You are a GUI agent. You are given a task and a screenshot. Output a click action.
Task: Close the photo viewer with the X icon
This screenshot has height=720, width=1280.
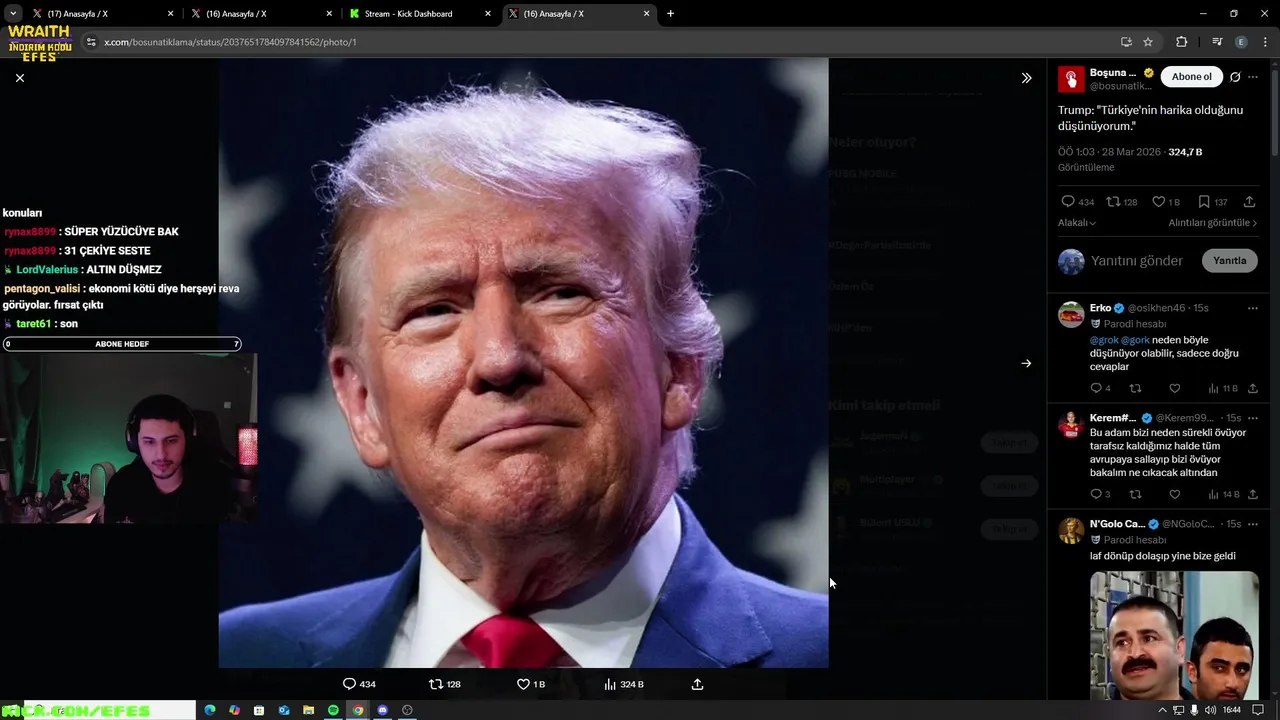(20, 78)
